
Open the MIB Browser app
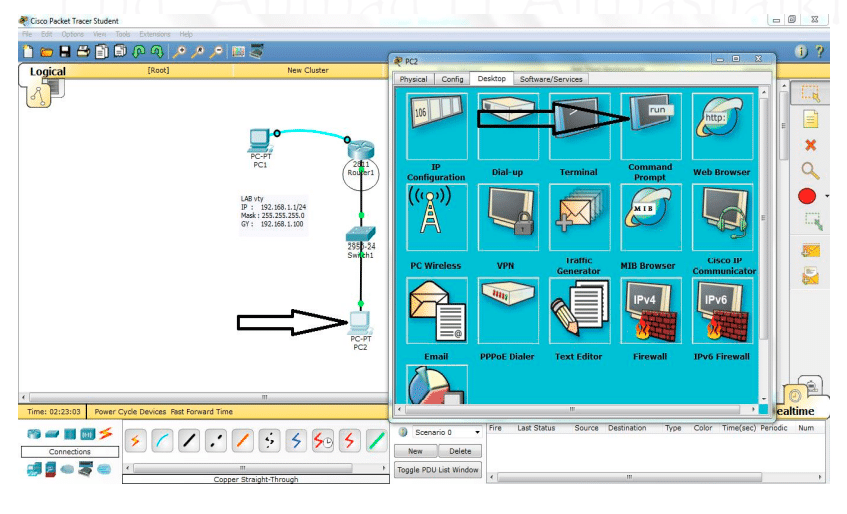pyautogui.click(x=650, y=217)
